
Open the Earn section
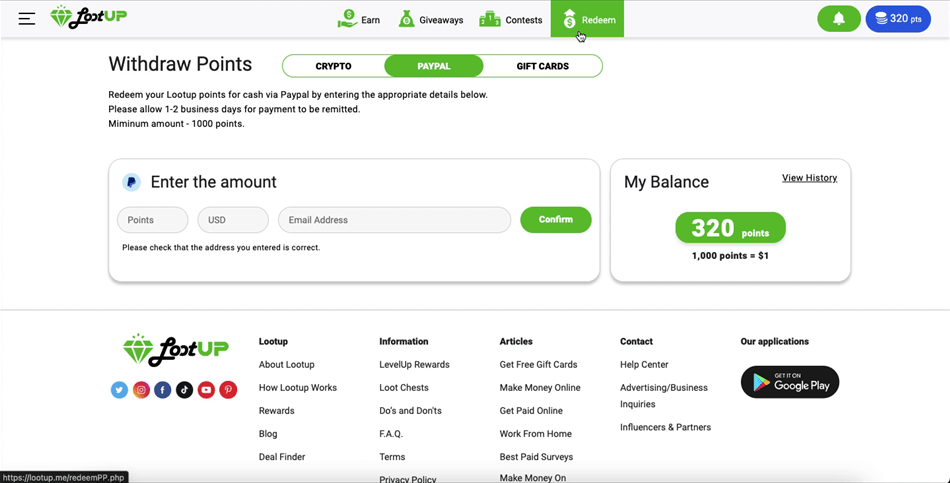(359, 19)
